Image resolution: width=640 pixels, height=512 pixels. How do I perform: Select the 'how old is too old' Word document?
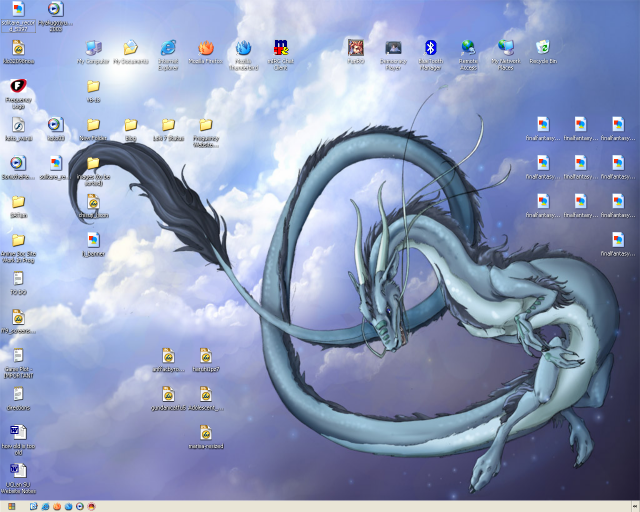pyautogui.click(x=18, y=440)
